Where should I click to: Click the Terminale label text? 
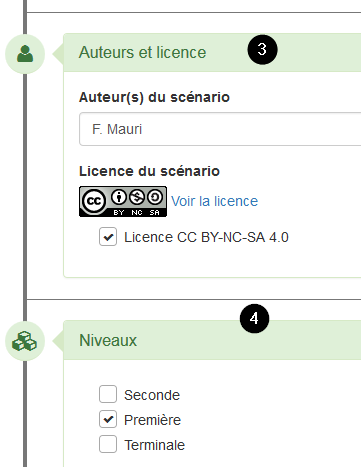(155, 445)
